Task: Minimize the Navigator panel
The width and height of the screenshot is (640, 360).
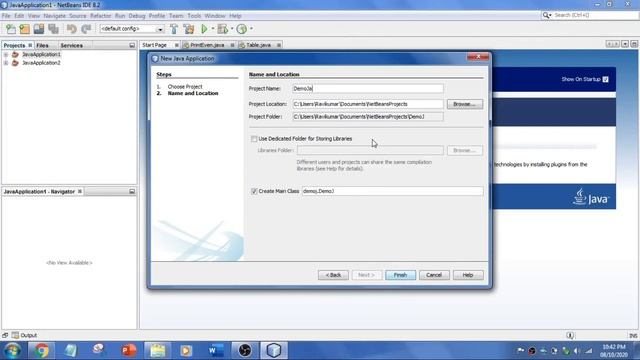Action: coord(132,191)
